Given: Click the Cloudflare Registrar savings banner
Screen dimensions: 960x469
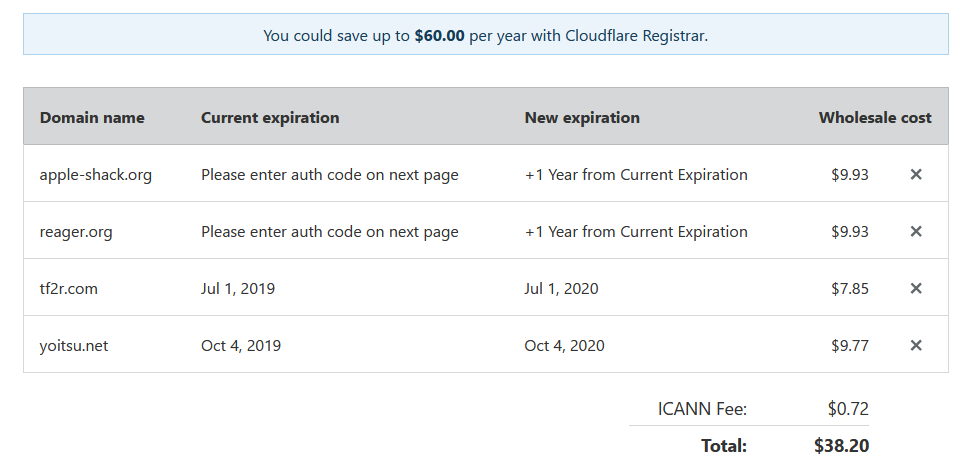Looking at the screenshot, I should (486, 34).
